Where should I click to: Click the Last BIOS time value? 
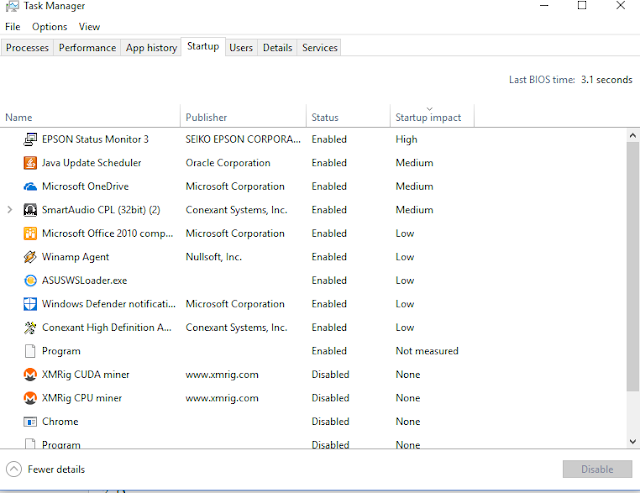pos(607,80)
